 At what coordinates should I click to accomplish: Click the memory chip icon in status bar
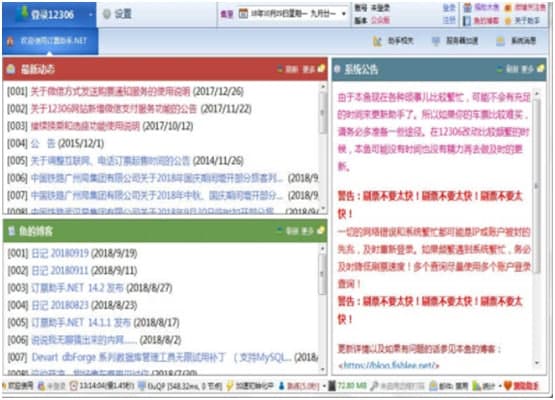coord(332,385)
